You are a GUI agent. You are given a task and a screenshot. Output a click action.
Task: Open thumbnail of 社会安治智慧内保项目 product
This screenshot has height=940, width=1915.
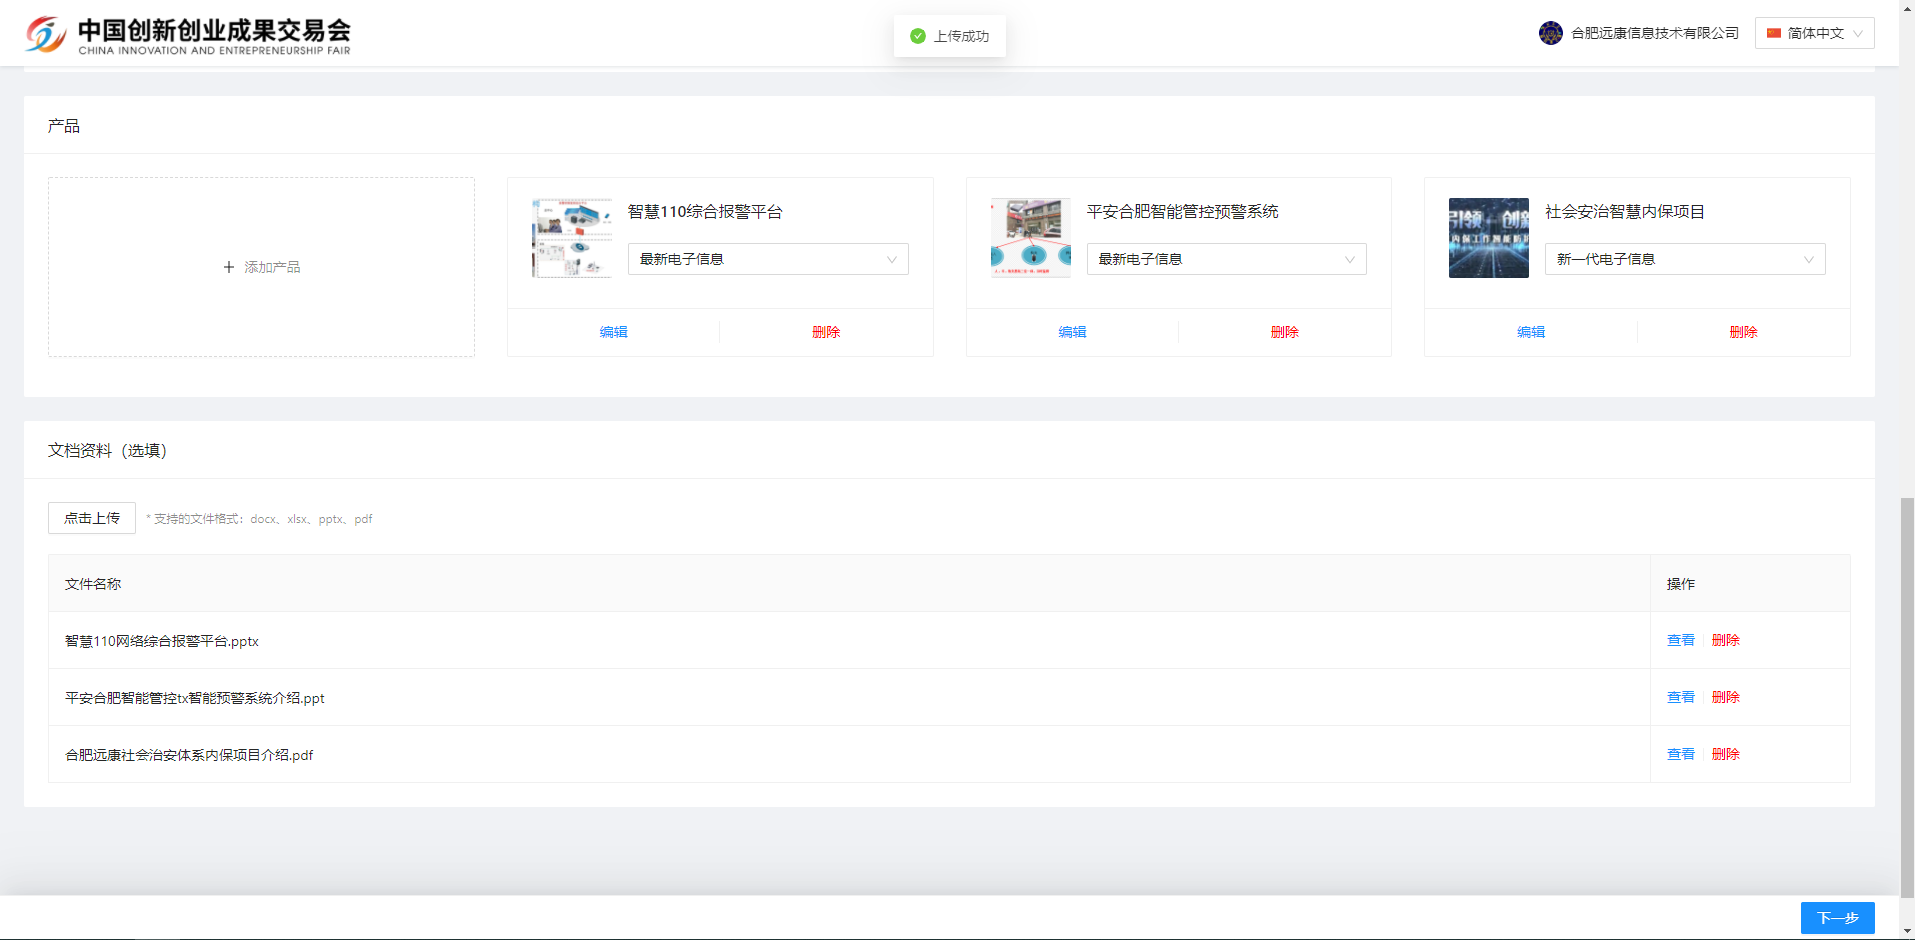[x=1488, y=238]
